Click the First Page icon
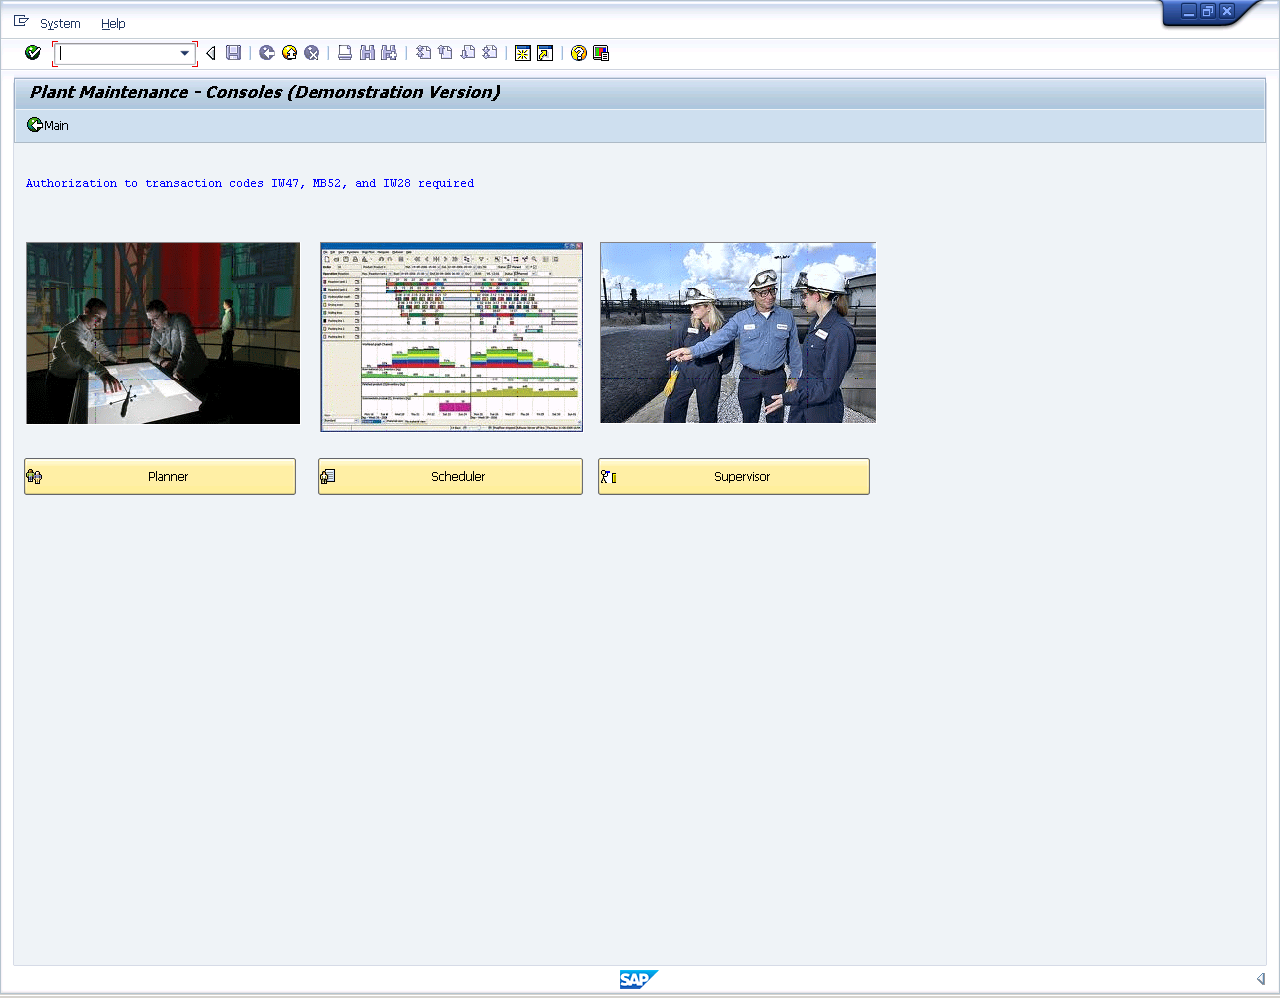 point(423,53)
